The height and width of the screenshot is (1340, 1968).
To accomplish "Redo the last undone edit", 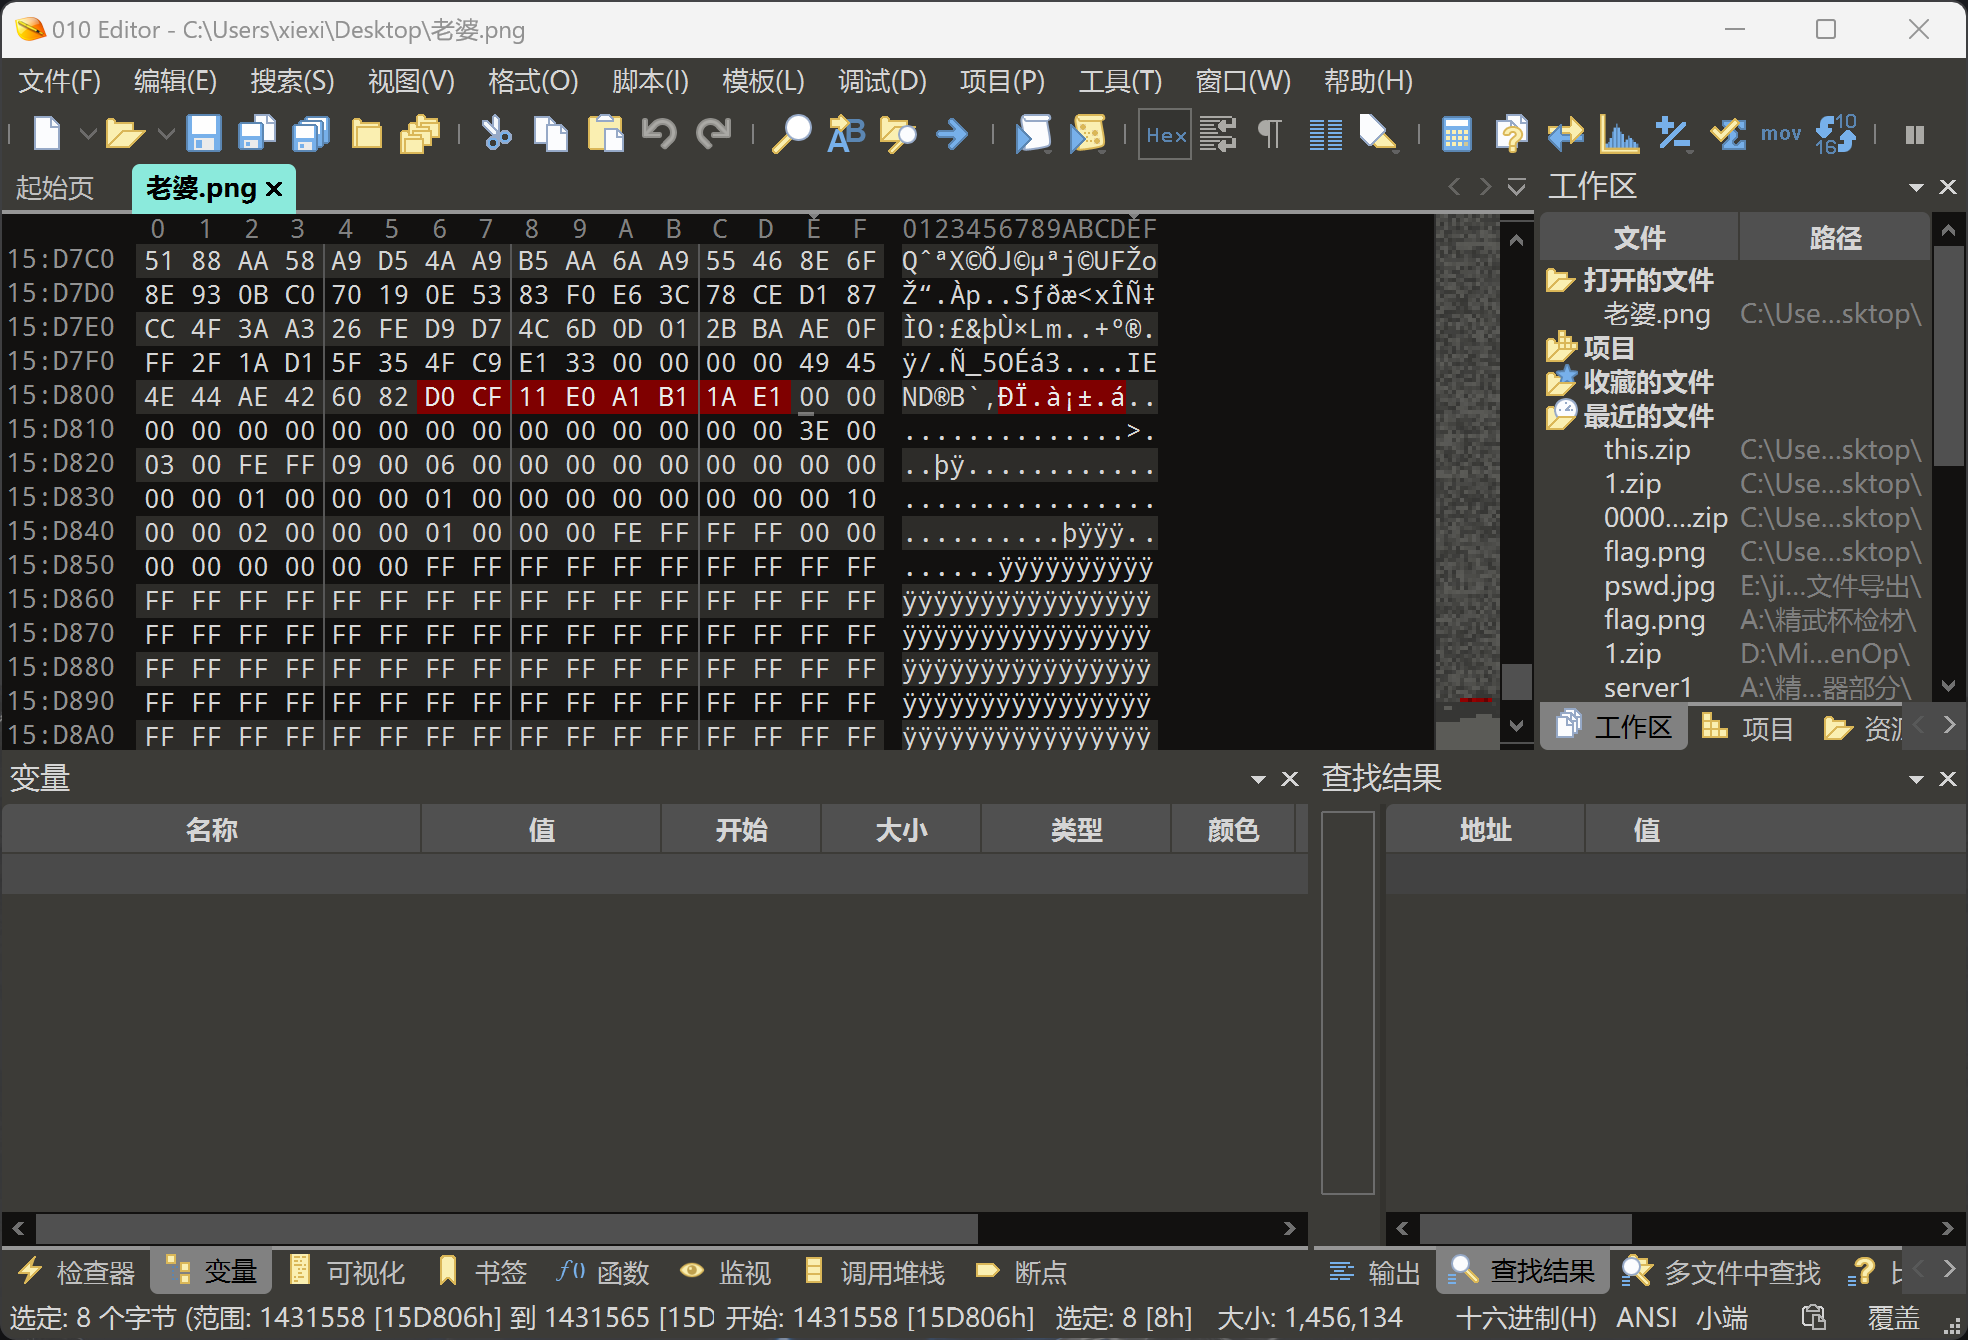I will 713,133.
